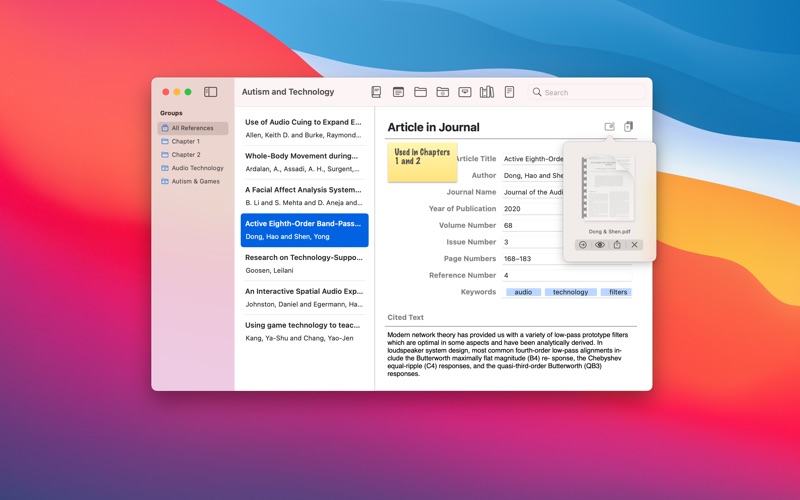The width and height of the screenshot is (800, 500).
Task: Select the Chapter 1 group
Action: click(193, 141)
